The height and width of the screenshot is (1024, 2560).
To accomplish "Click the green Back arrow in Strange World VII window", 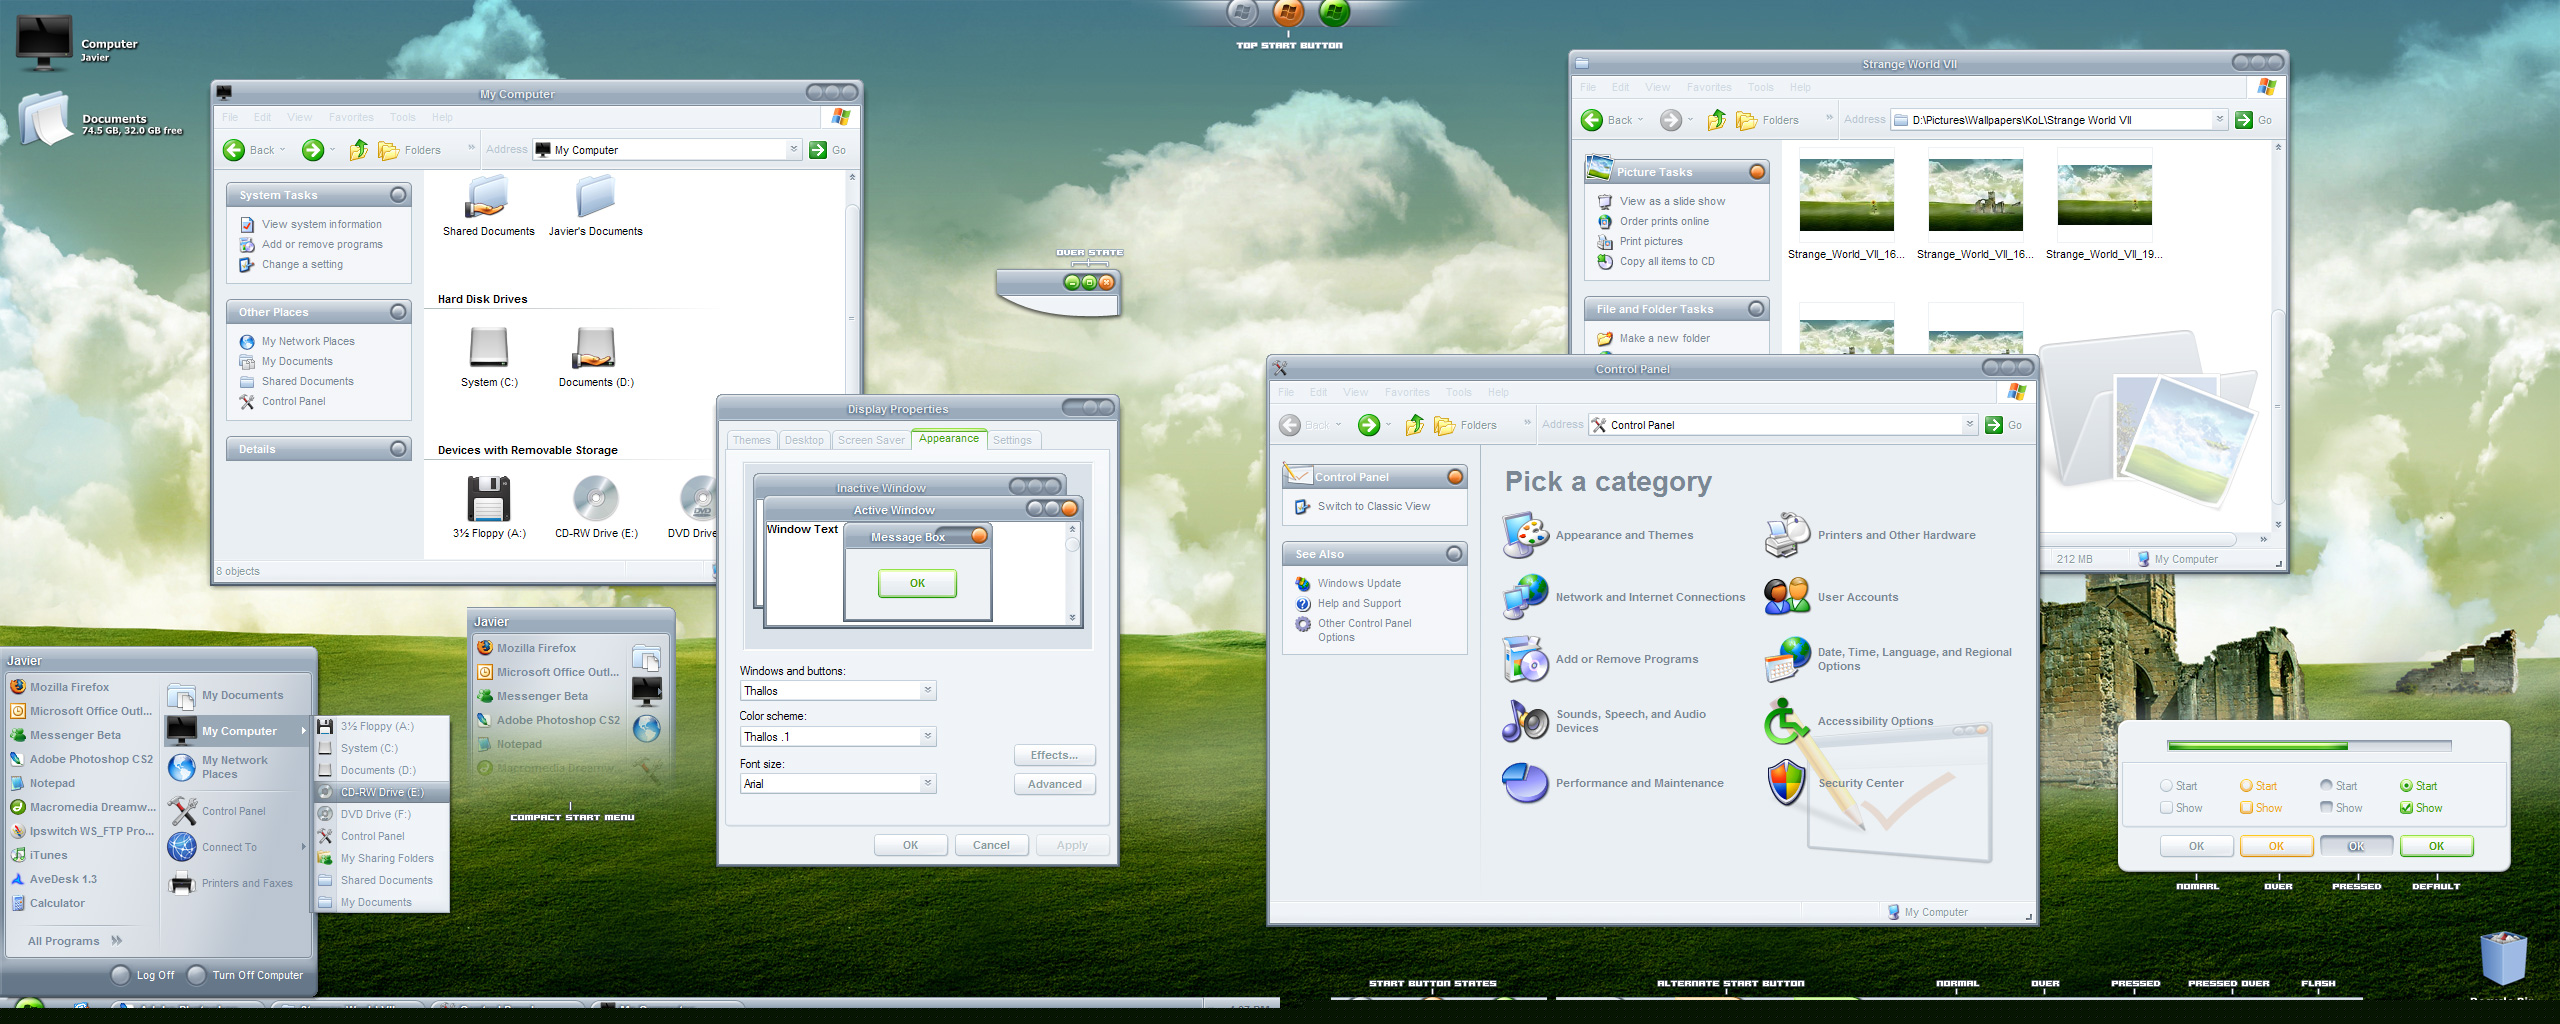I will tap(1591, 120).
